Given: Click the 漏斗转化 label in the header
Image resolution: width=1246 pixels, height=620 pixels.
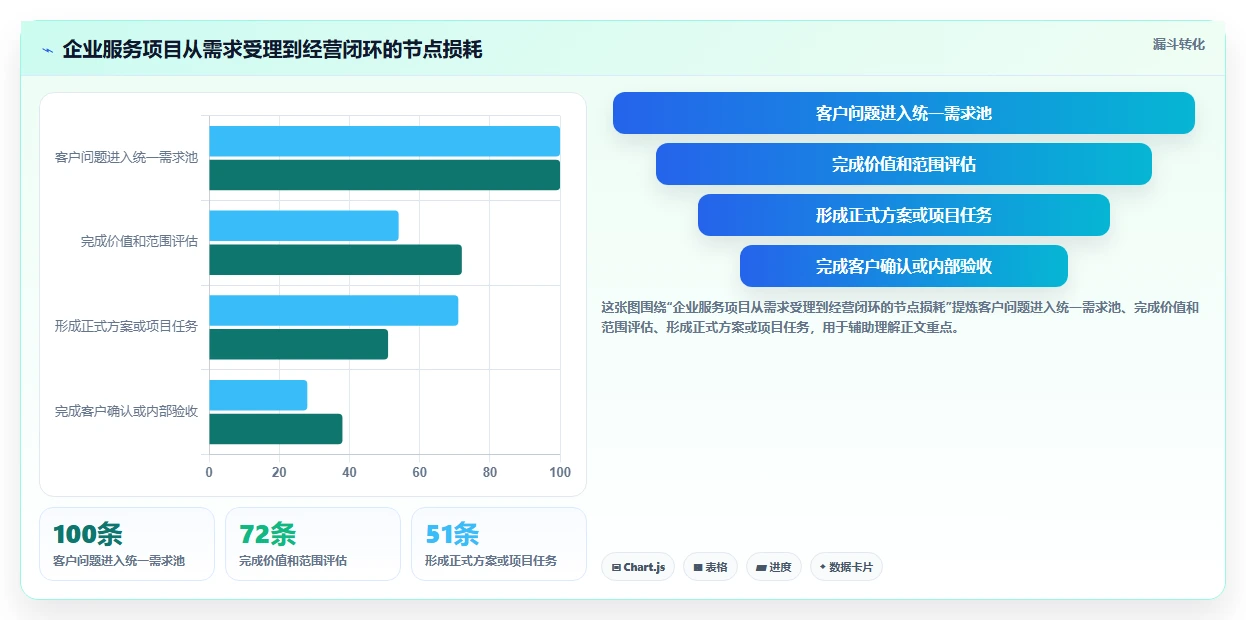Looking at the screenshot, I should point(1178,45).
